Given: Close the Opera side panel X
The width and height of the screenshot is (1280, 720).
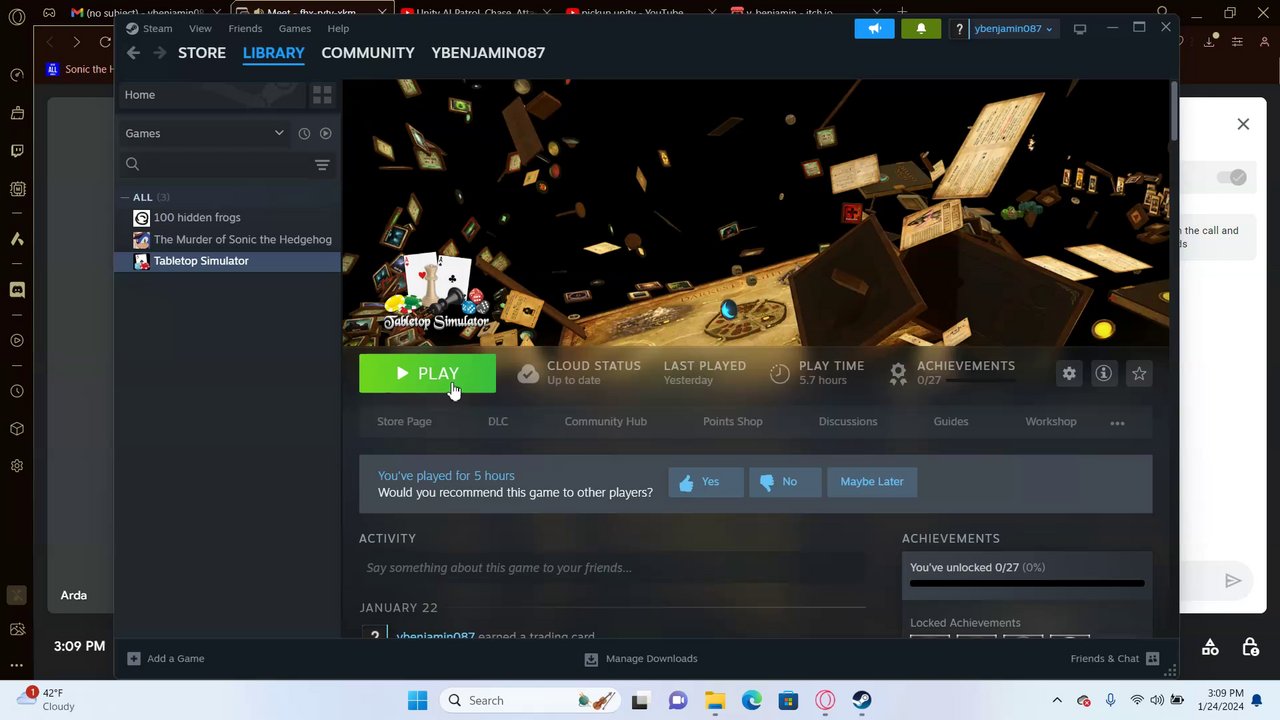Looking at the screenshot, I should (1243, 124).
